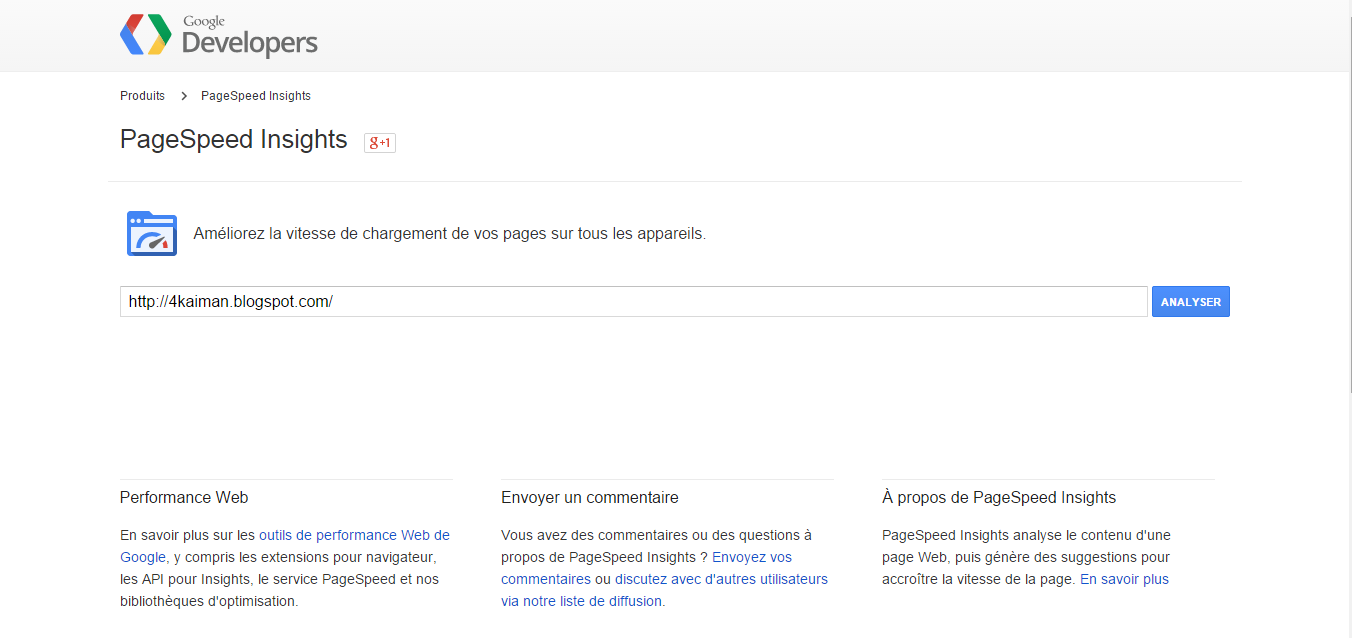The width and height of the screenshot is (1352, 638).
Task: Click the ANALYSER button
Action: pyautogui.click(x=1191, y=302)
